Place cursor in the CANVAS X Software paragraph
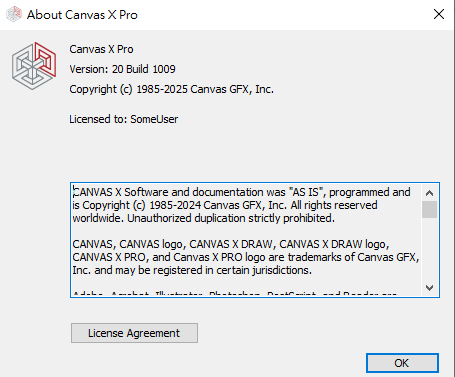Viewport: 455px width, 377px height. point(241,205)
